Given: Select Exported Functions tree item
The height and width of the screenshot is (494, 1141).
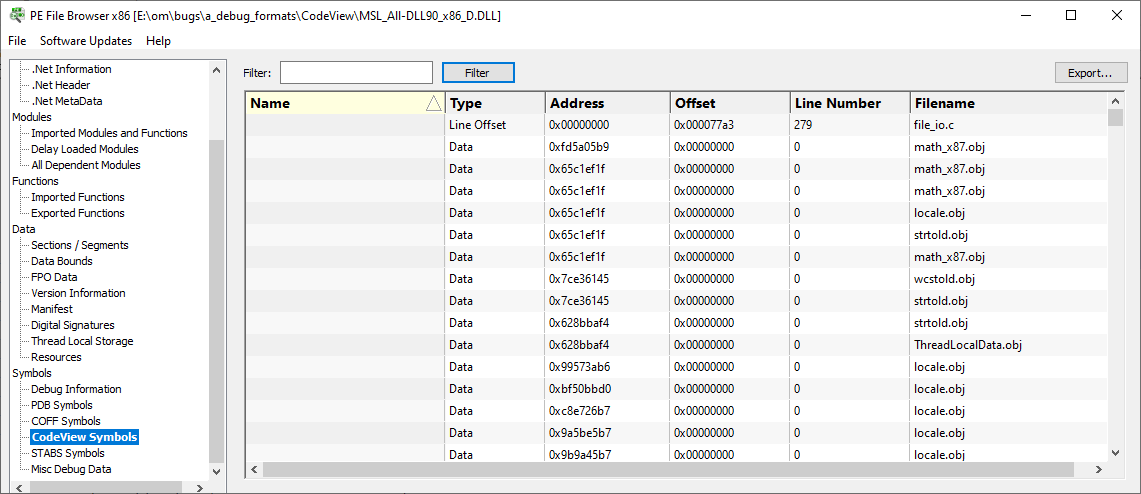Looking at the screenshot, I should pos(78,213).
